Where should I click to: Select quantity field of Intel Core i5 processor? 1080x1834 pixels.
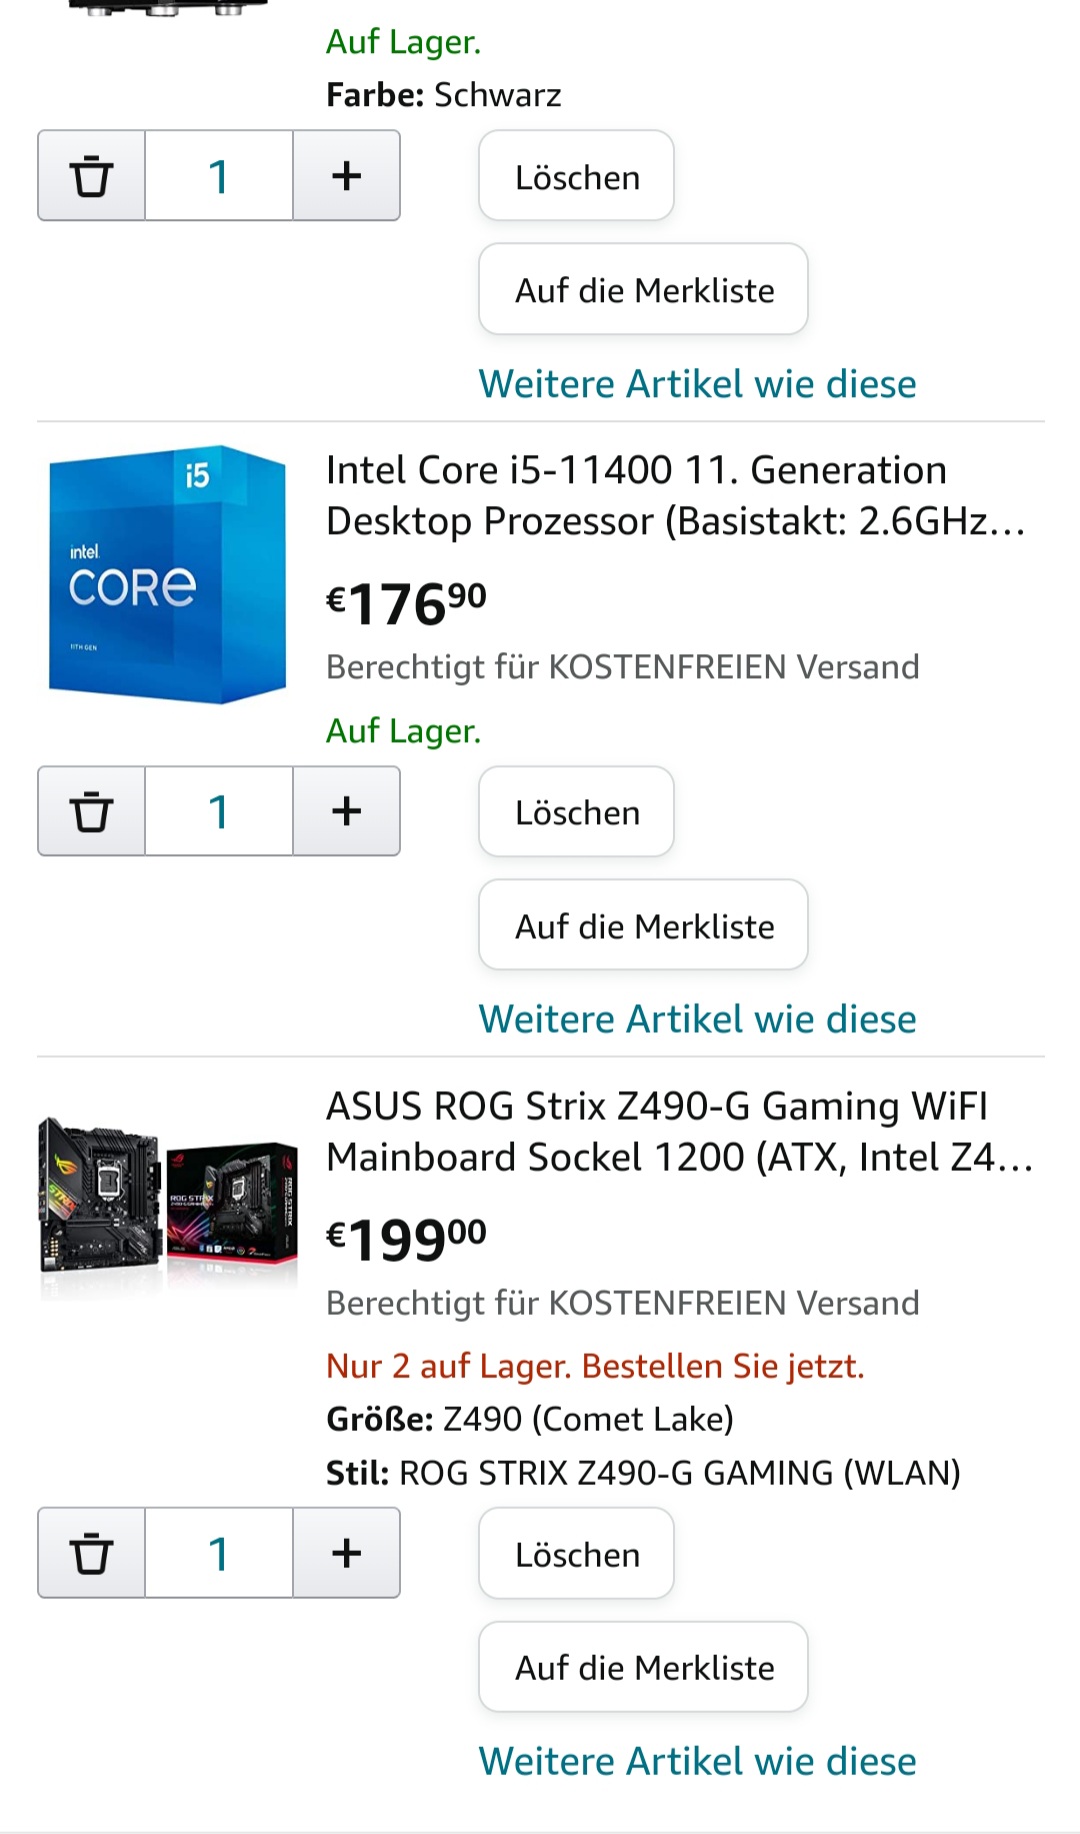click(219, 811)
